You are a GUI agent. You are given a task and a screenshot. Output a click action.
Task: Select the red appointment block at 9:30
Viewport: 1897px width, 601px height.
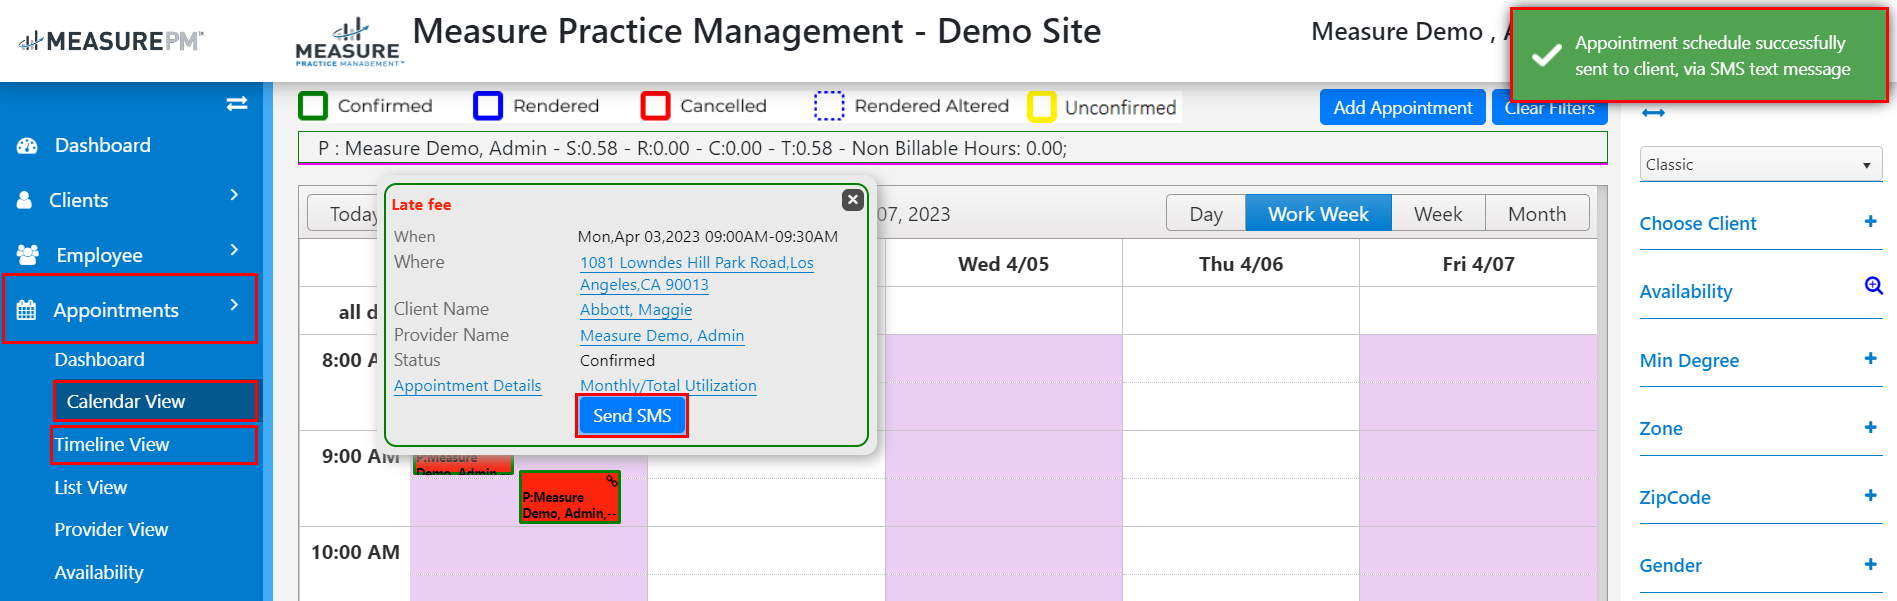(x=570, y=497)
